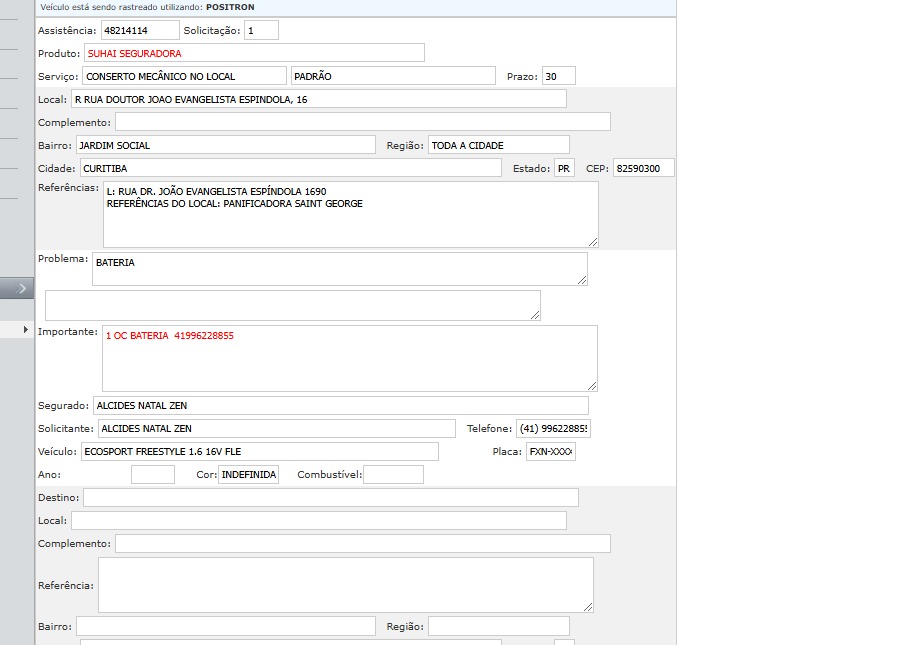Viewport: 915px width, 645px height.
Task: Click the Problema text area with BATERIA
Action: pos(340,269)
